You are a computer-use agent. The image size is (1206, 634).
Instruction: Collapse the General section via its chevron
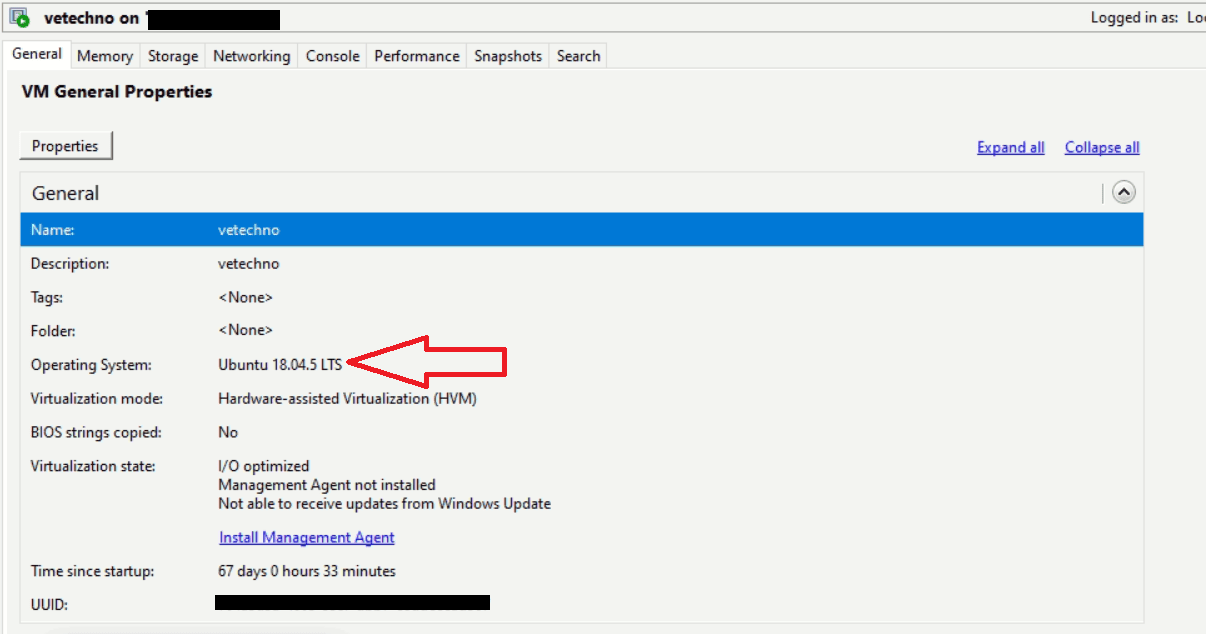click(1124, 192)
